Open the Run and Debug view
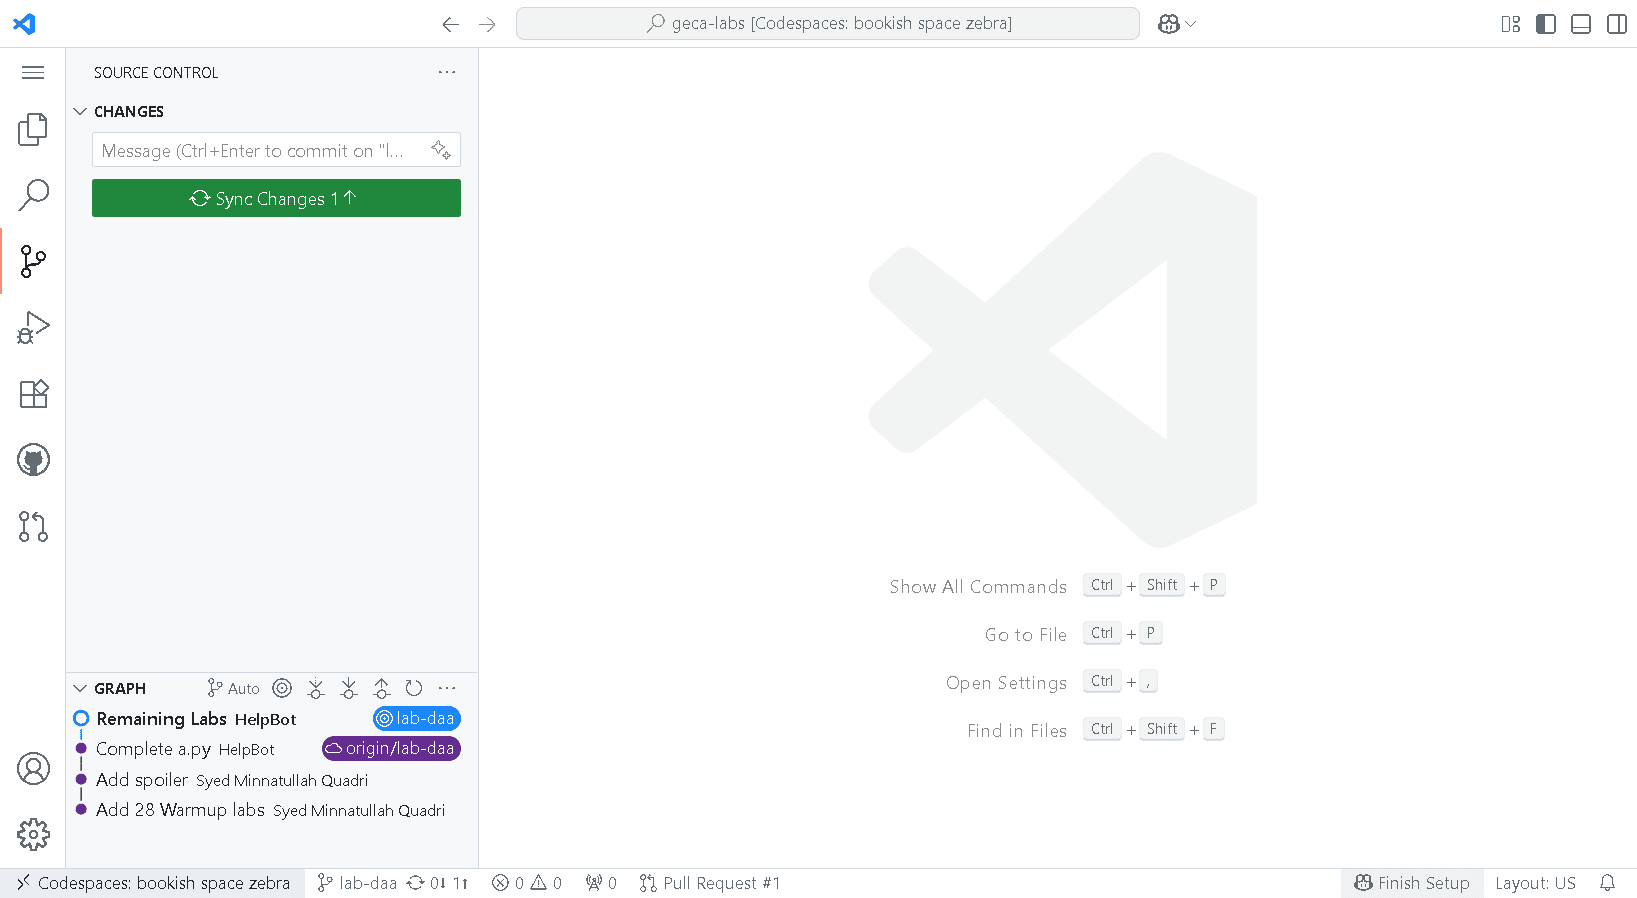 tap(33, 327)
